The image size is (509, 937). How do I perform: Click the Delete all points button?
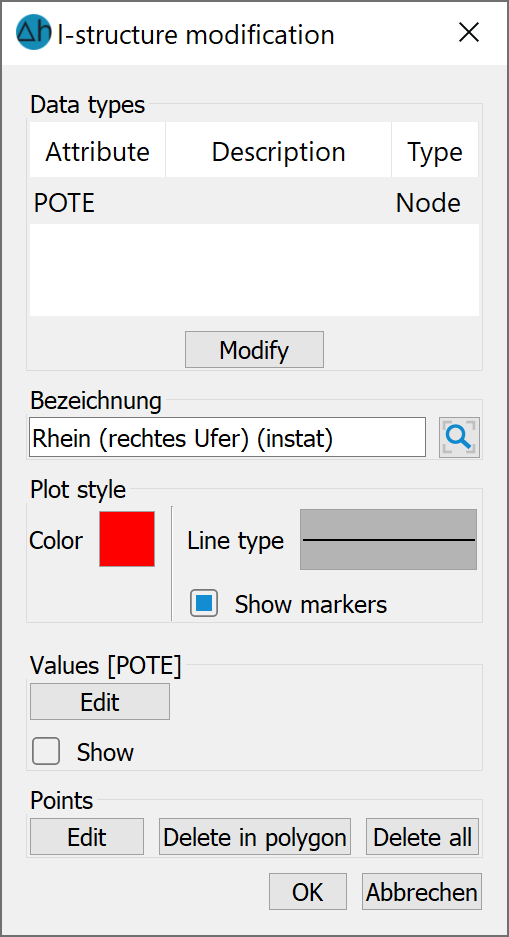tap(422, 837)
